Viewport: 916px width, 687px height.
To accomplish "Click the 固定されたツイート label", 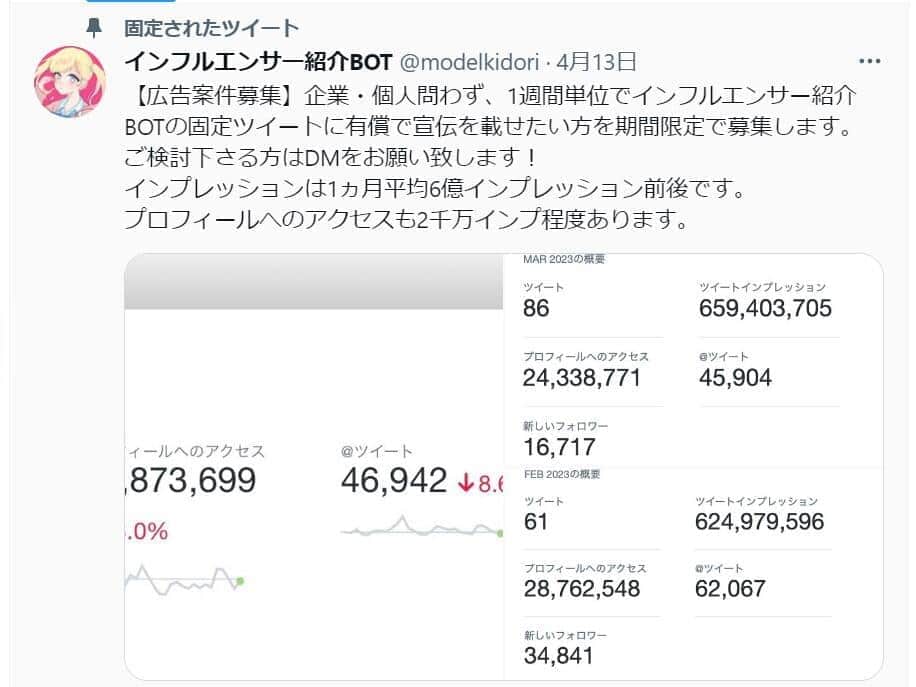I will pos(212,28).
